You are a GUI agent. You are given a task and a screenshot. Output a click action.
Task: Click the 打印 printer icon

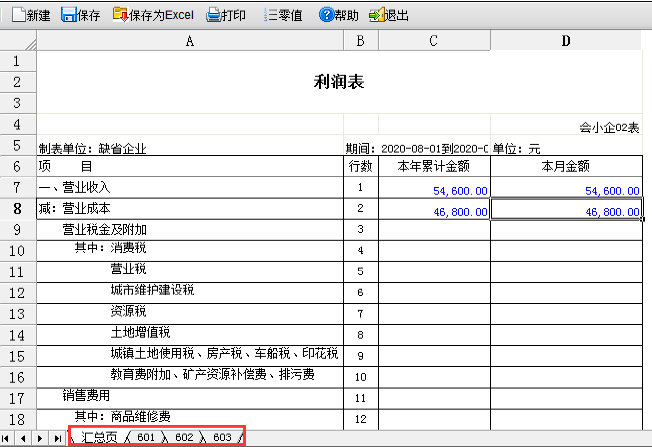point(213,15)
